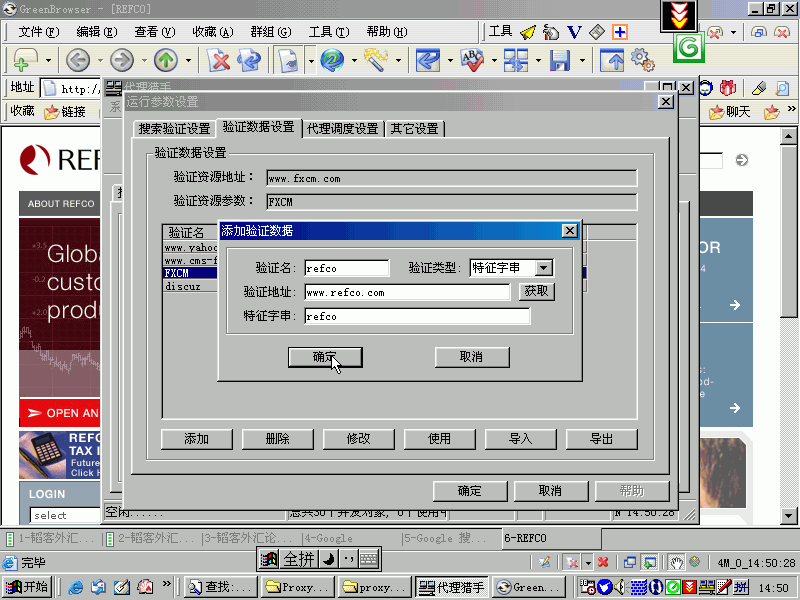This screenshot has width=800, height=600.
Task: Click the gears settings toolbar icon
Action: pos(642,60)
